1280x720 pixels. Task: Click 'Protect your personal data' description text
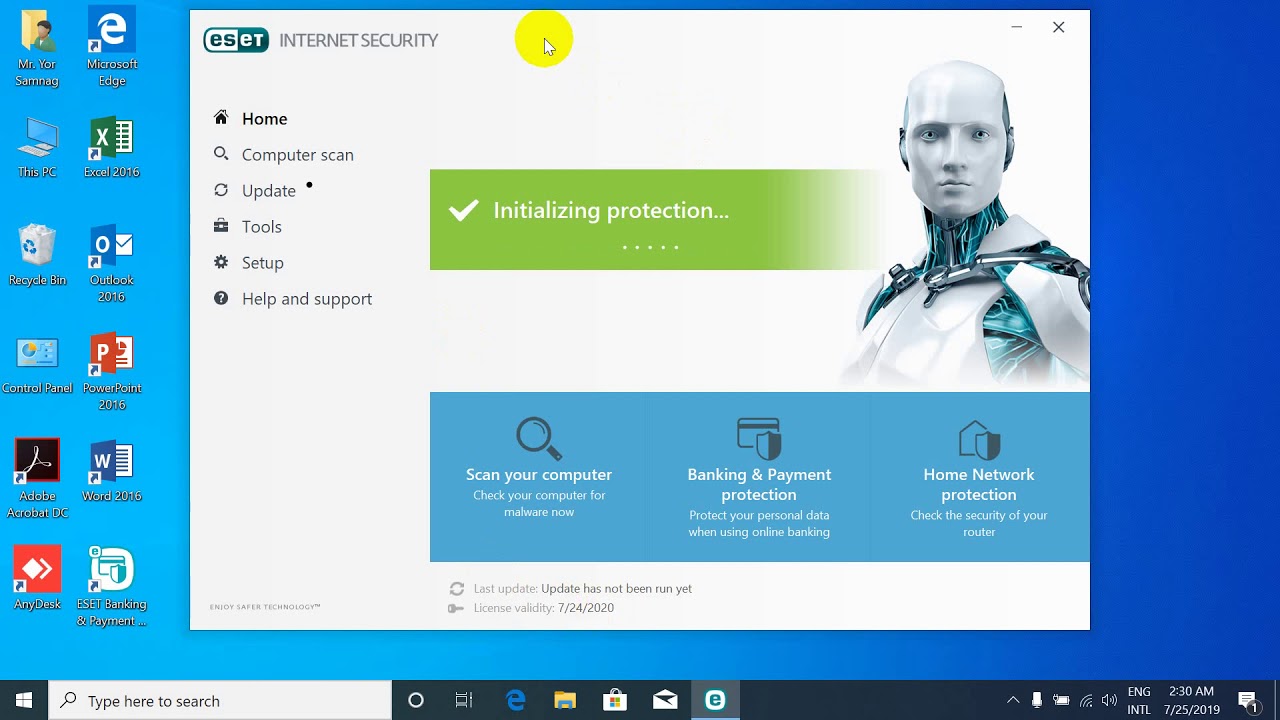pos(759,523)
